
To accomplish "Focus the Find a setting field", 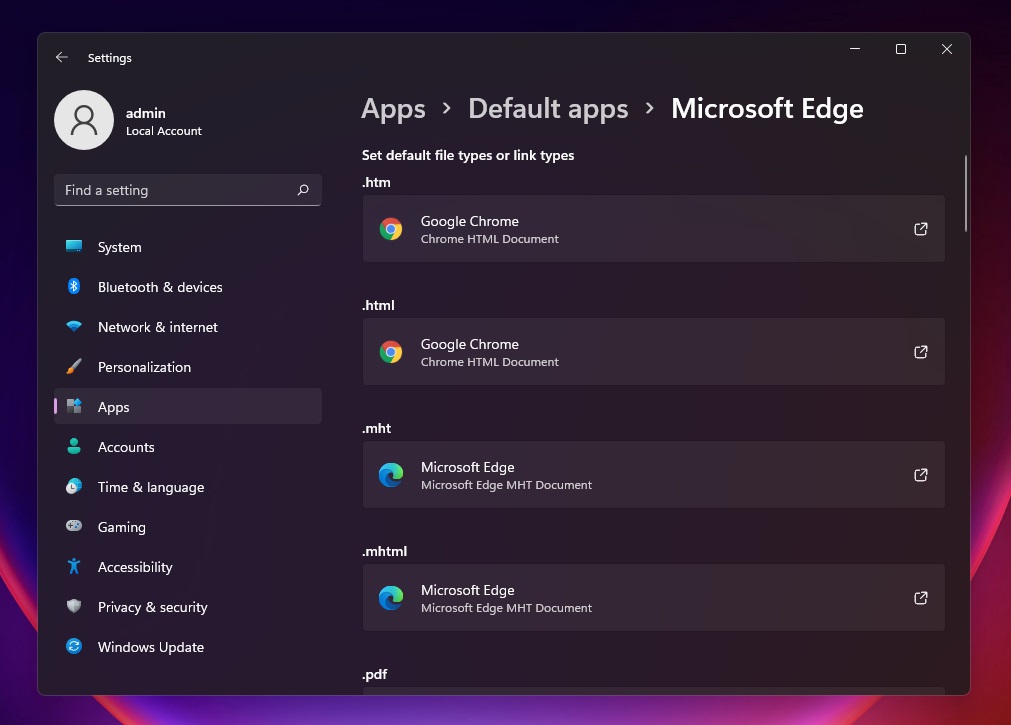I will tap(188, 190).
